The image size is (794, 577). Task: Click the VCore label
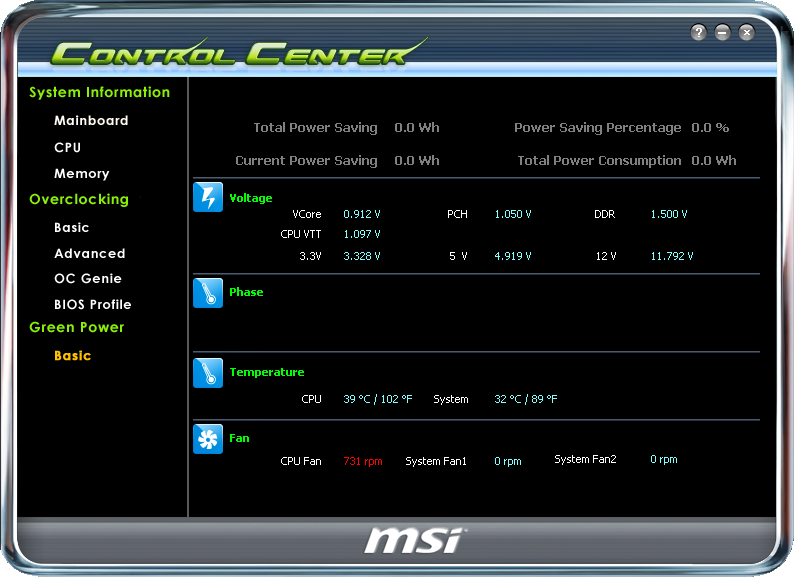click(x=307, y=214)
